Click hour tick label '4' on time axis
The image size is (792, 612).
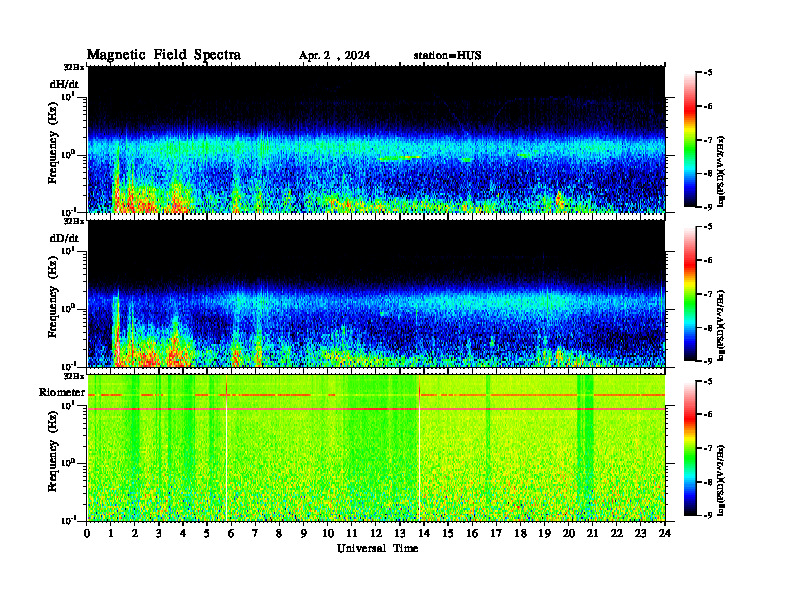[183, 533]
